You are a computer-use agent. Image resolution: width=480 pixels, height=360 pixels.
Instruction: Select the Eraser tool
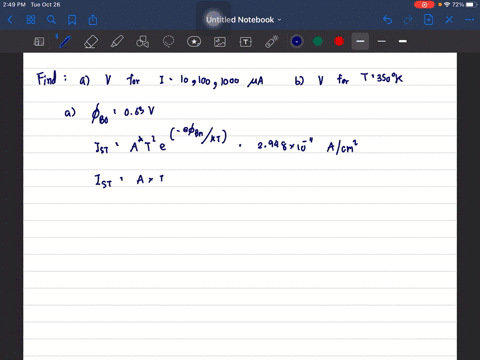tap(91, 42)
